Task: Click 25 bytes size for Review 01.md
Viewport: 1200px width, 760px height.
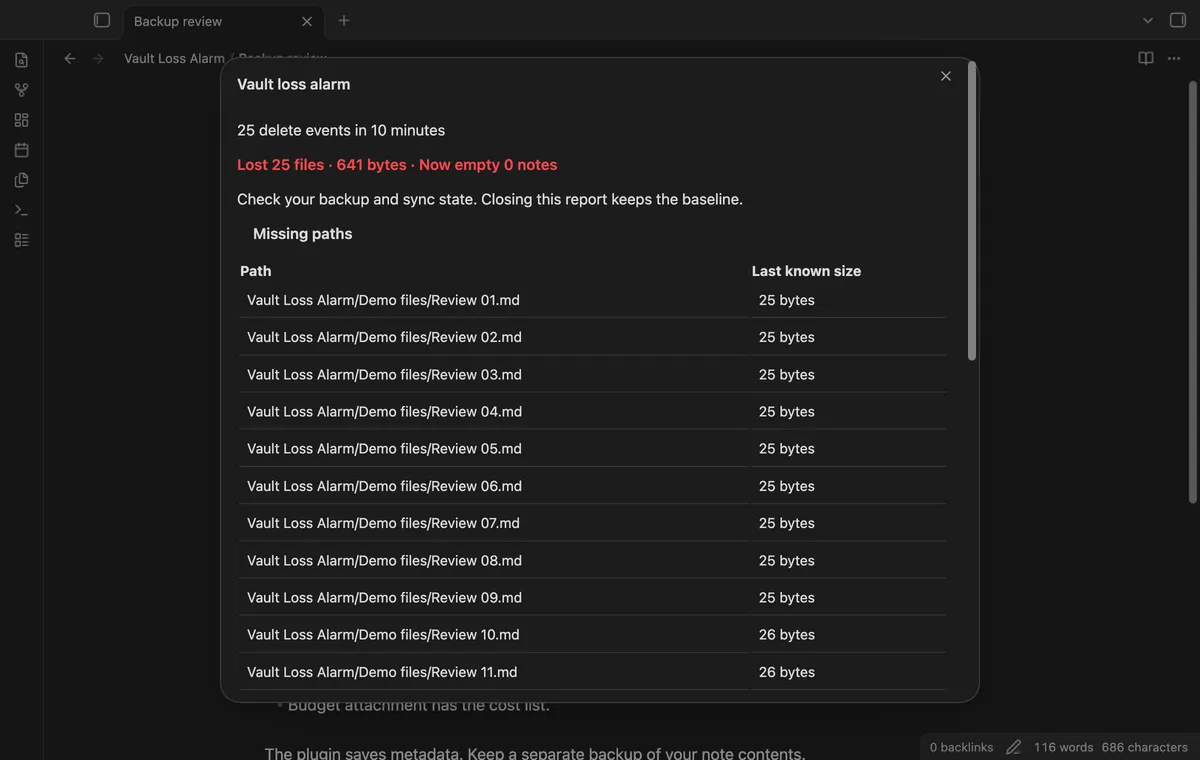Action: (x=787, y=300)
